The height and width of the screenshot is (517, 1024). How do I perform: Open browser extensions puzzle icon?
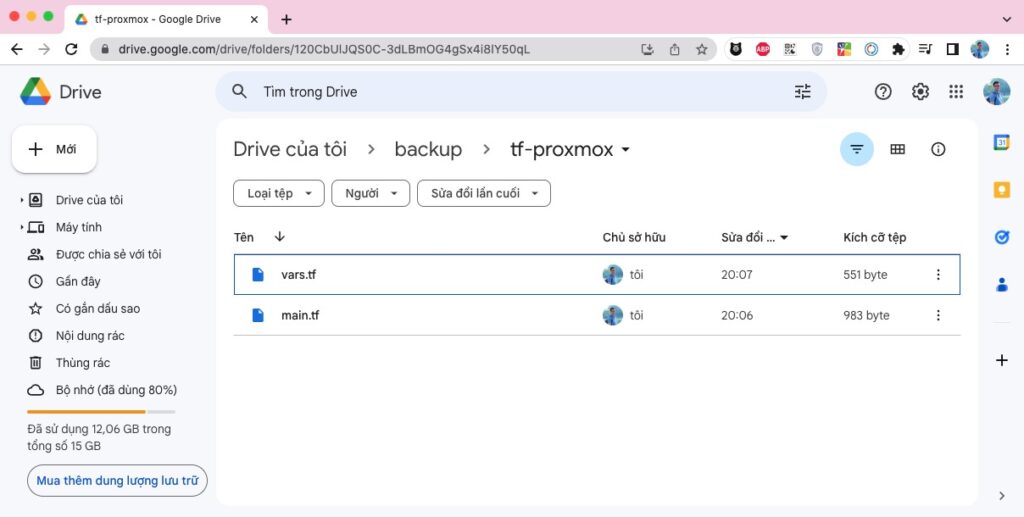tap(899, 50)
